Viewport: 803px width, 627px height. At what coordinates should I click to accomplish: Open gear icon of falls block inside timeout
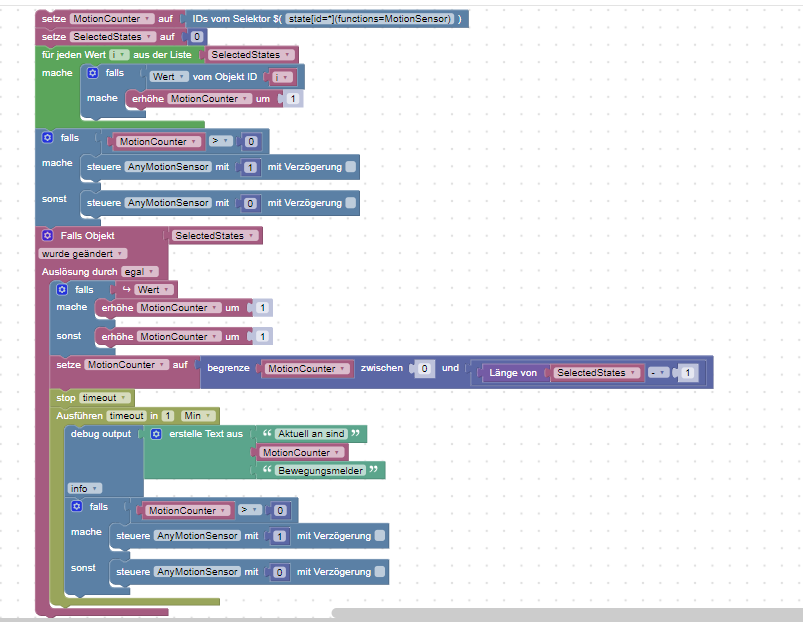(x=77, y=507)
